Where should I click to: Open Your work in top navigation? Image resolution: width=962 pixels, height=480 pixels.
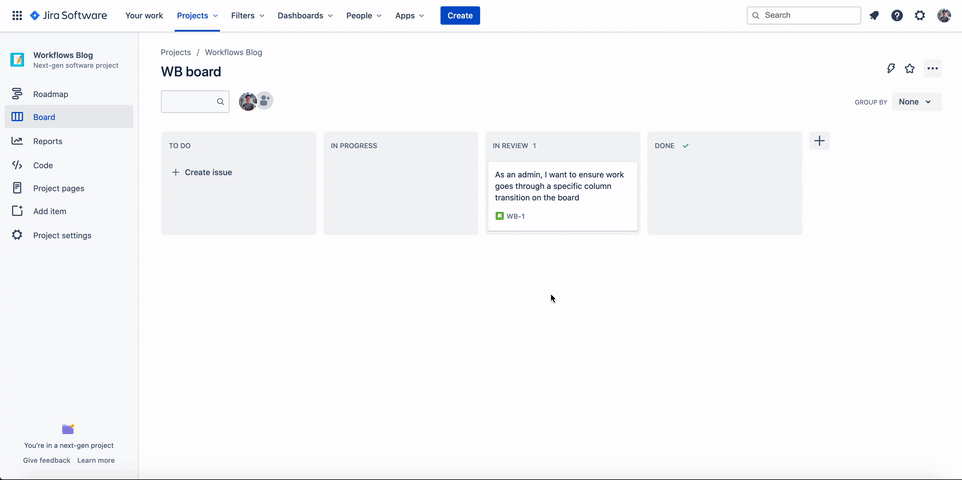144,15
